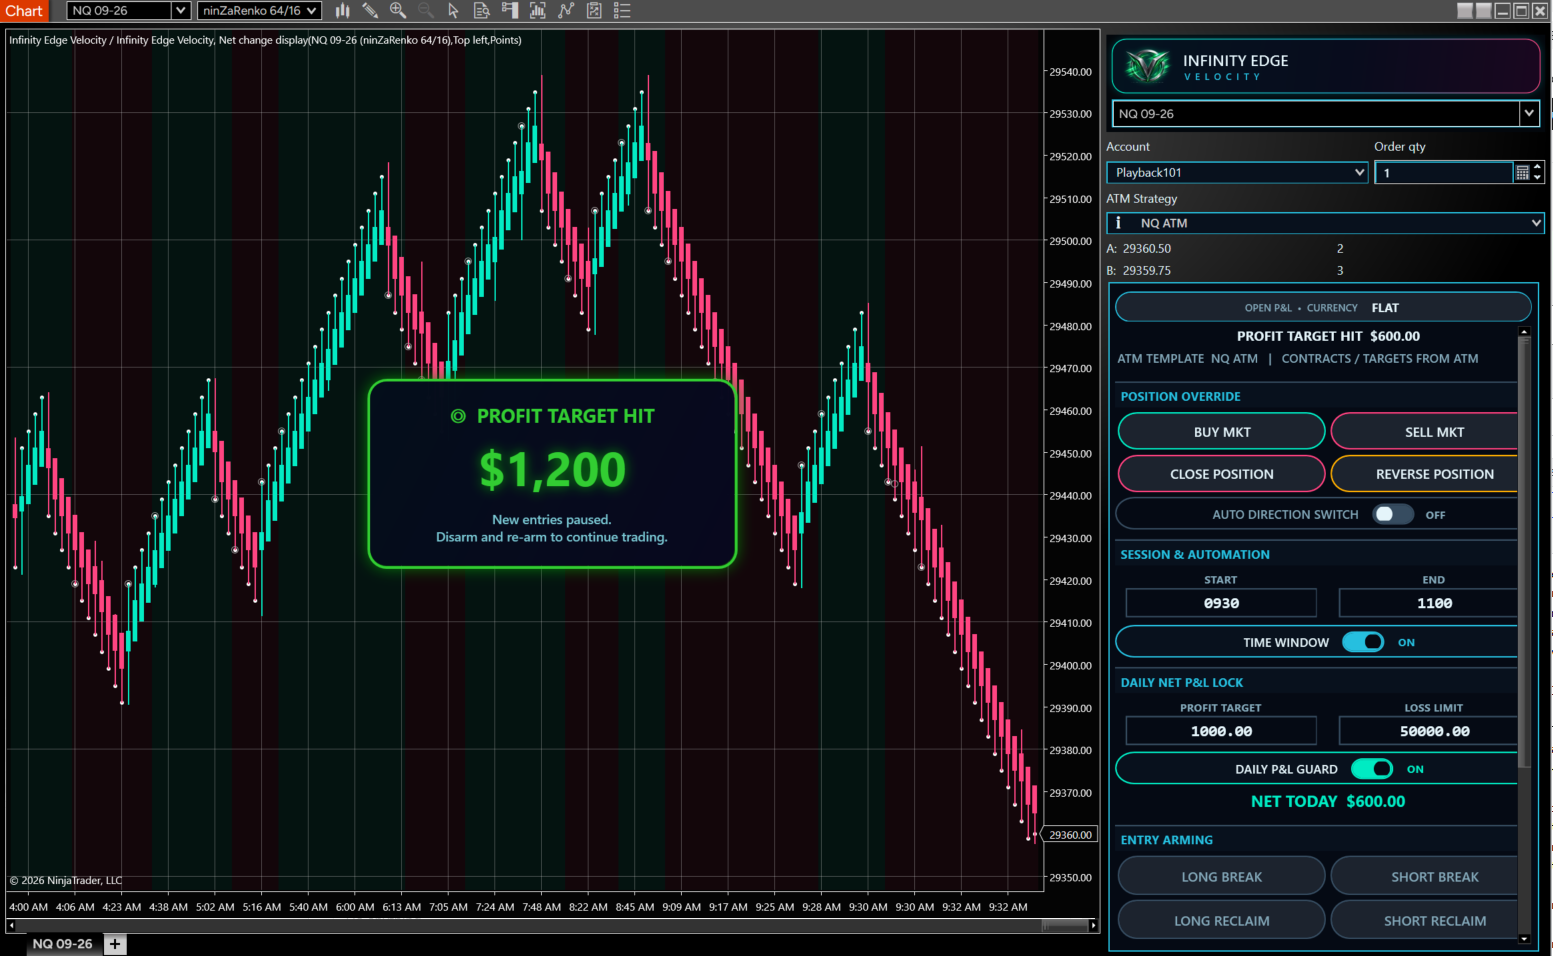Click the session END time field
This screenshot has height=956, width=1553.
1428,603
